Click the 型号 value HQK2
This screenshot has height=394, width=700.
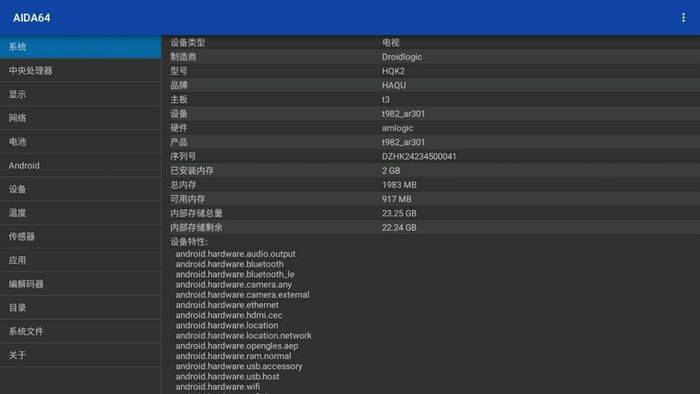393,71
